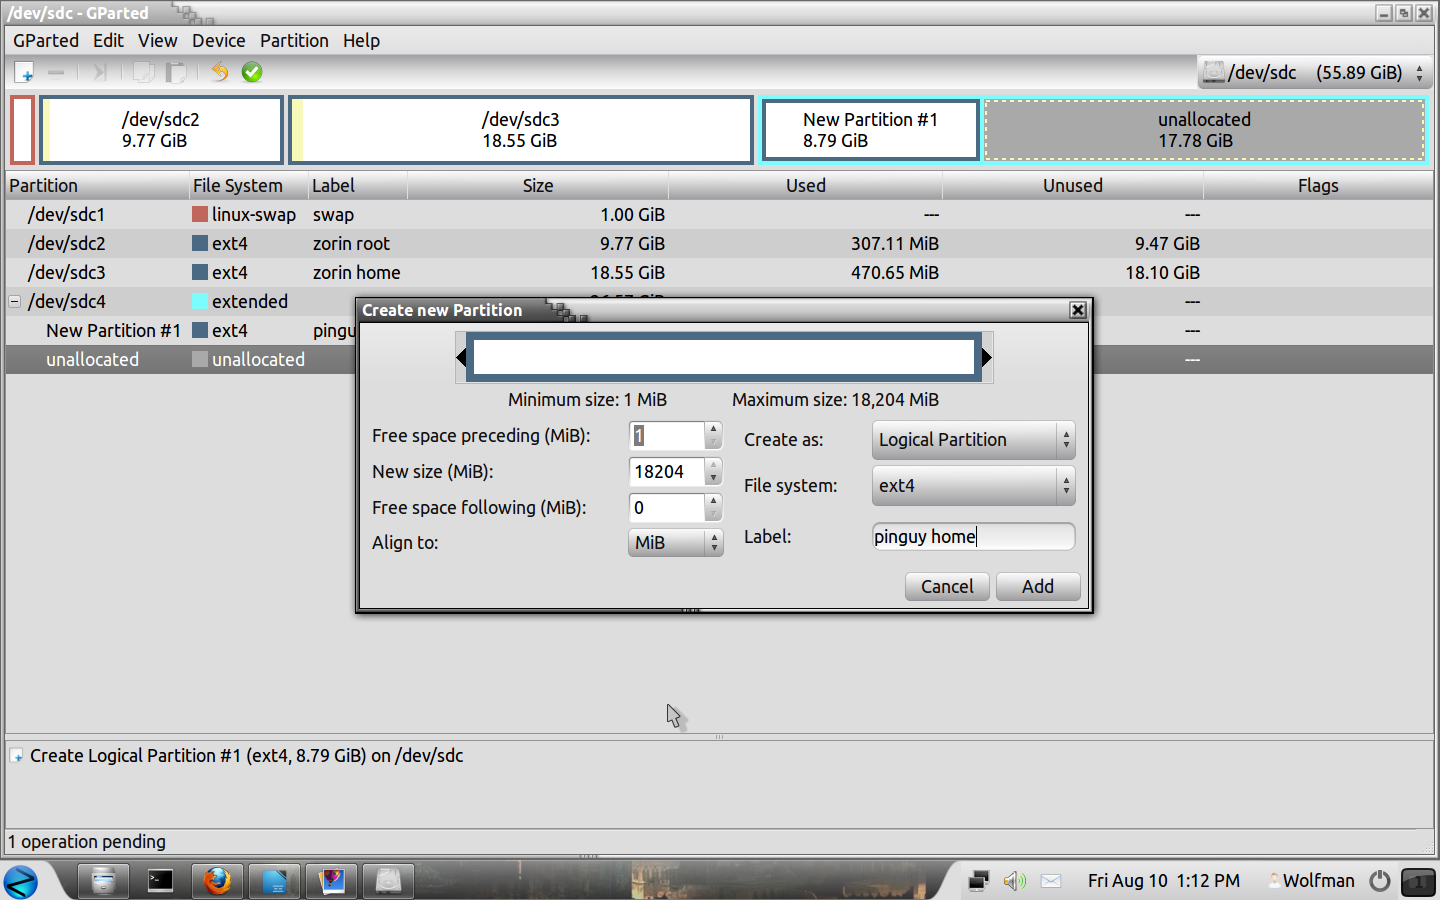Viewport: 1440px width, 900px height.
Task: Click the power button tray icon
Action: [x=1380, y=880]
